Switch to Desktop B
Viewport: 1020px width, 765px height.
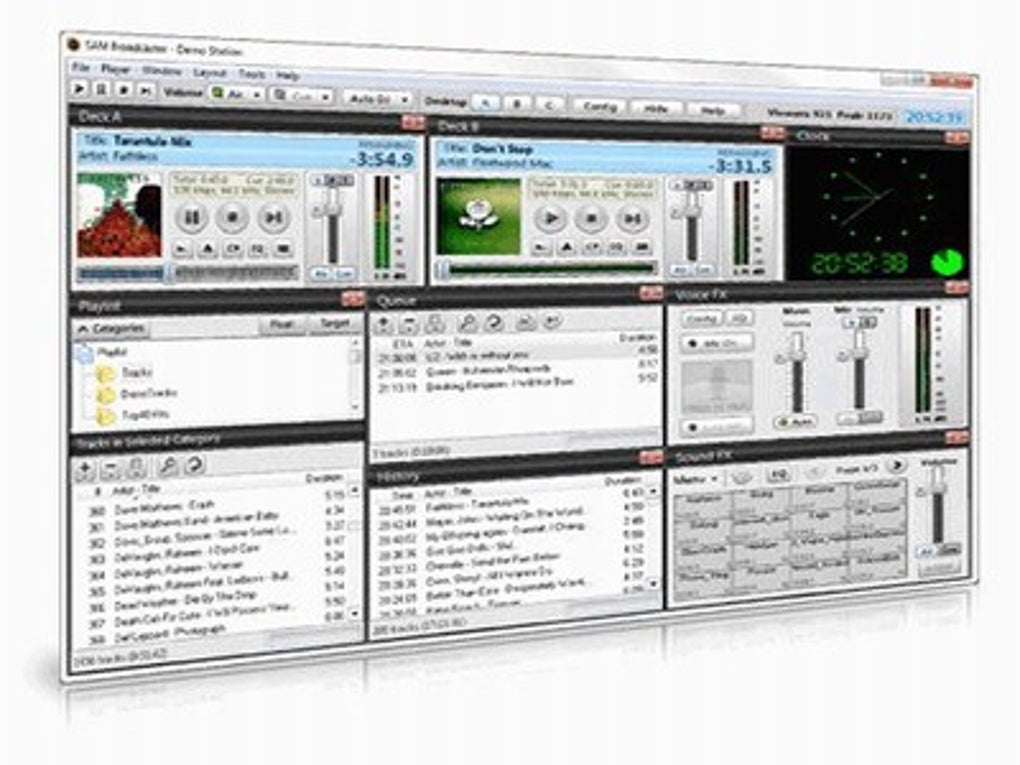pos(518,104)
